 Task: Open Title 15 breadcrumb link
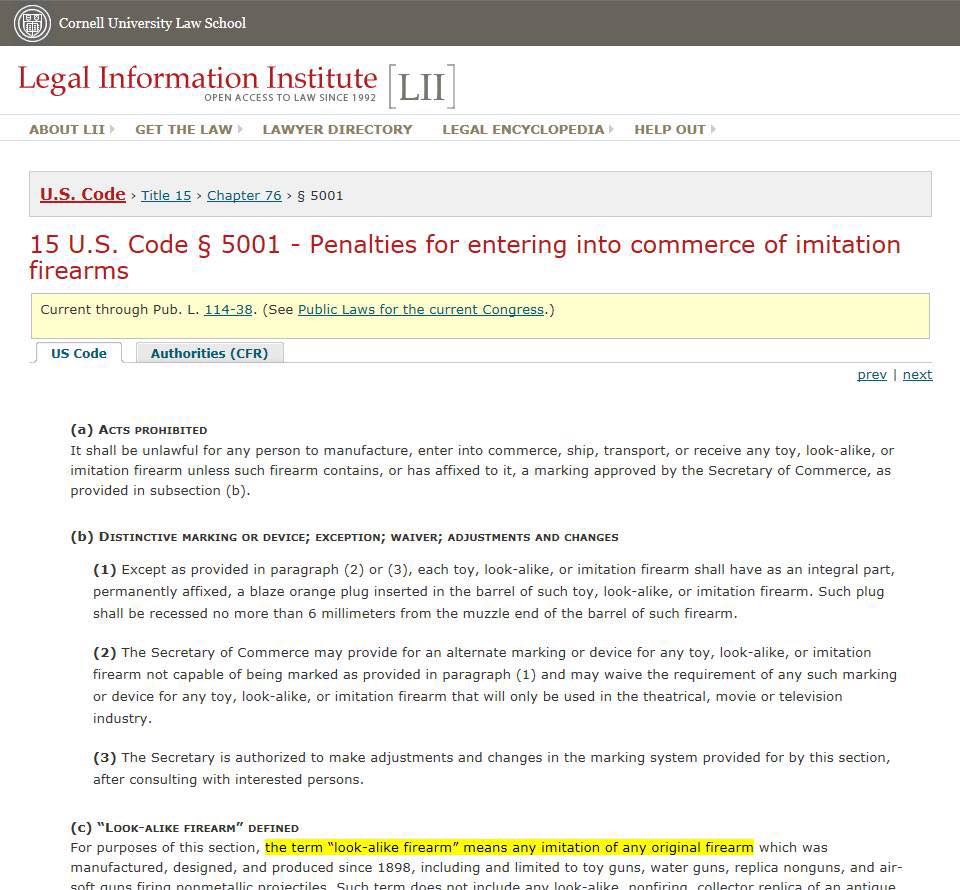(x=166, y=196)
